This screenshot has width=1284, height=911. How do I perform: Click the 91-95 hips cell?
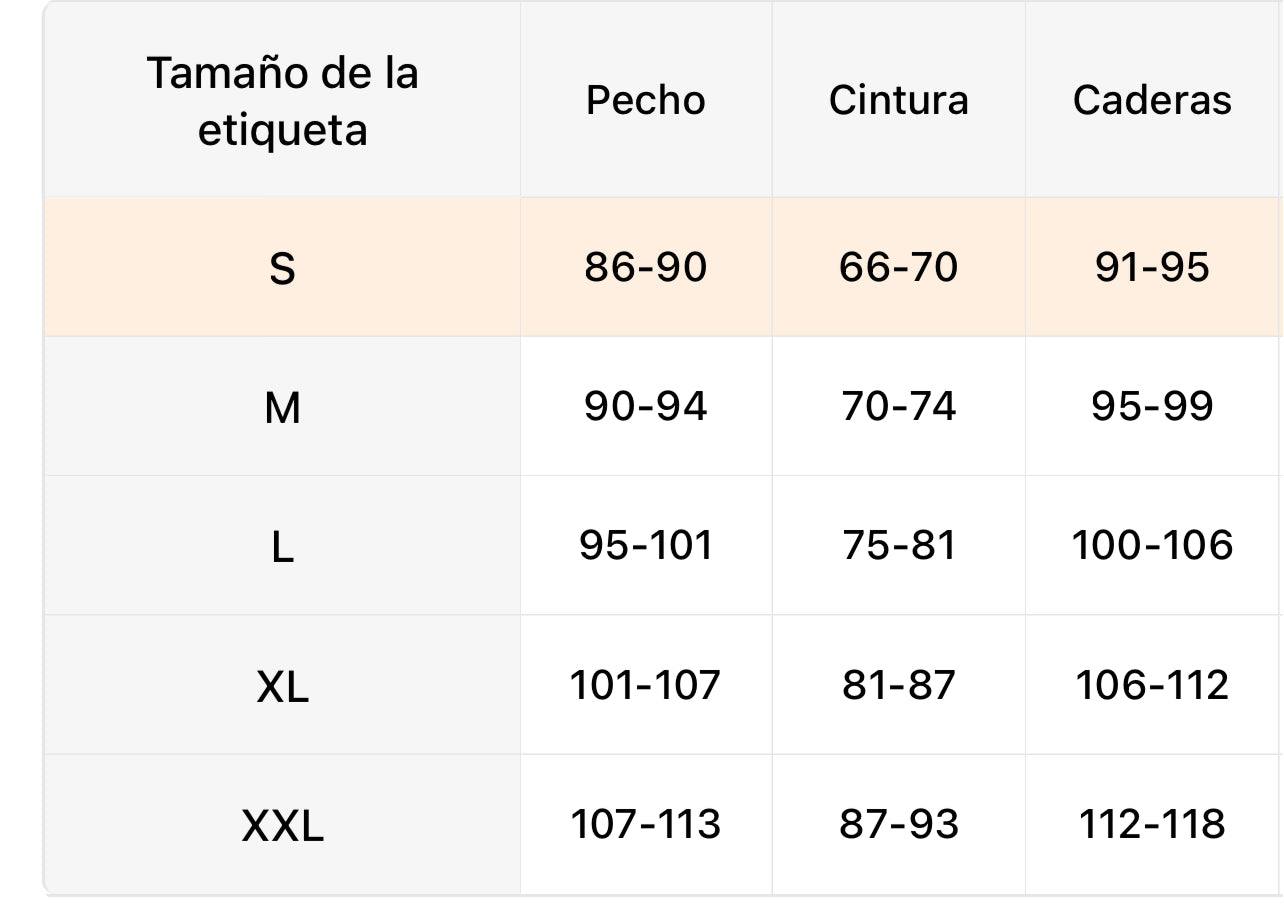click(x=1152, y=267)
